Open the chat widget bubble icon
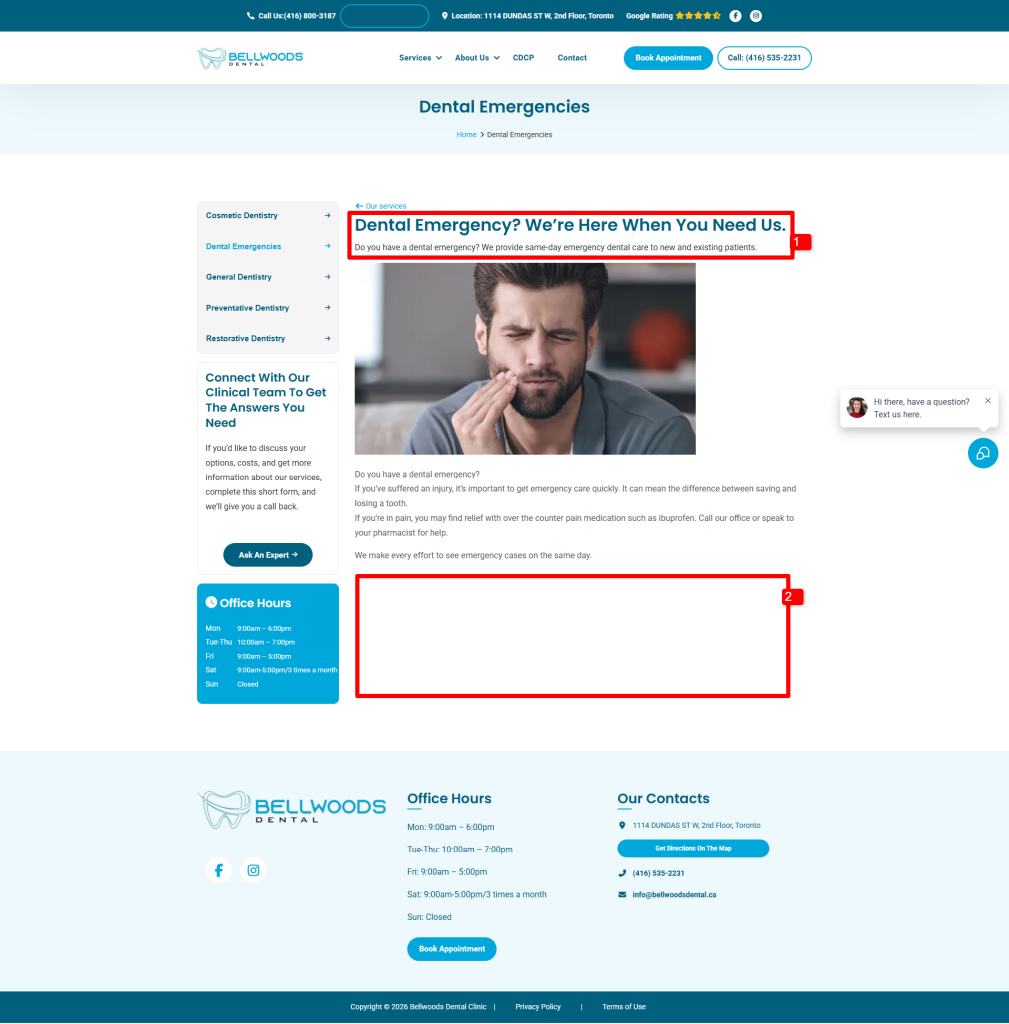 coord(982,453)
